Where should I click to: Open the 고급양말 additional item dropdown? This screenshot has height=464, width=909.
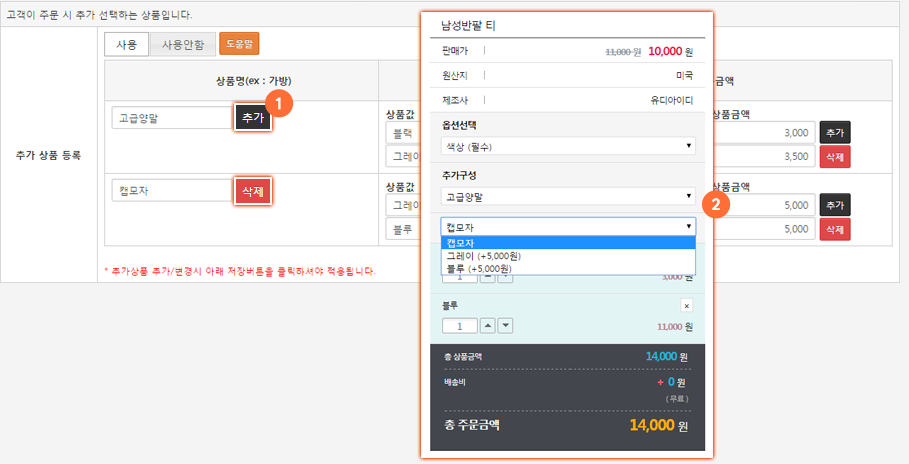(x=568, y=197)
